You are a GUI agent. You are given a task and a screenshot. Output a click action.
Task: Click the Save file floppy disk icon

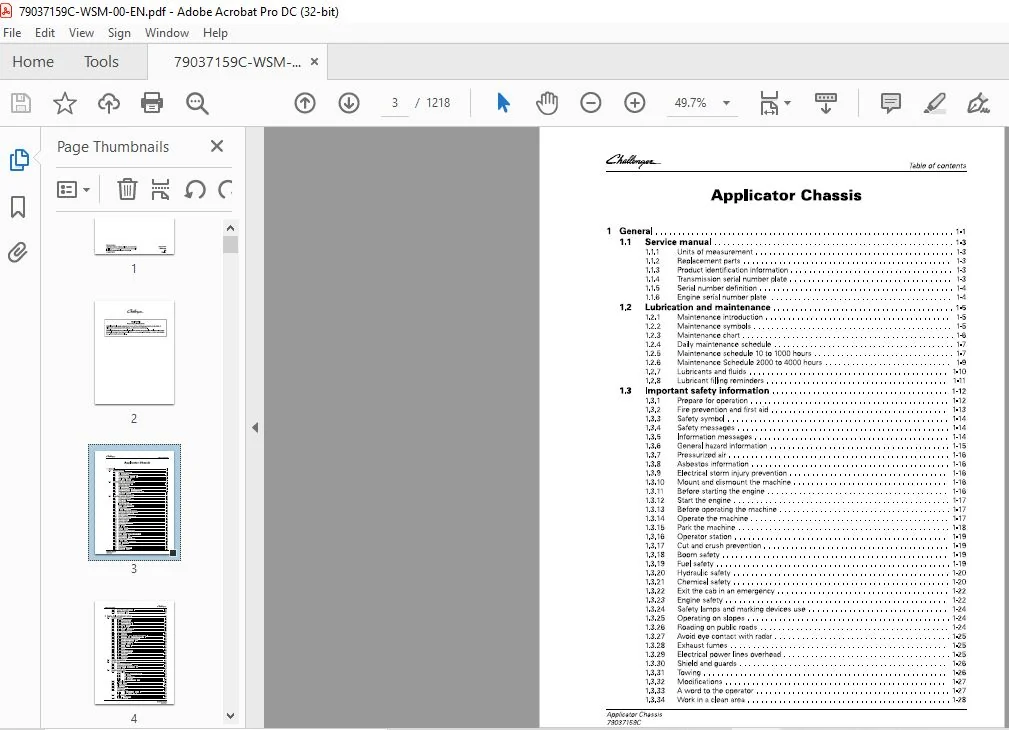(21, 103)
